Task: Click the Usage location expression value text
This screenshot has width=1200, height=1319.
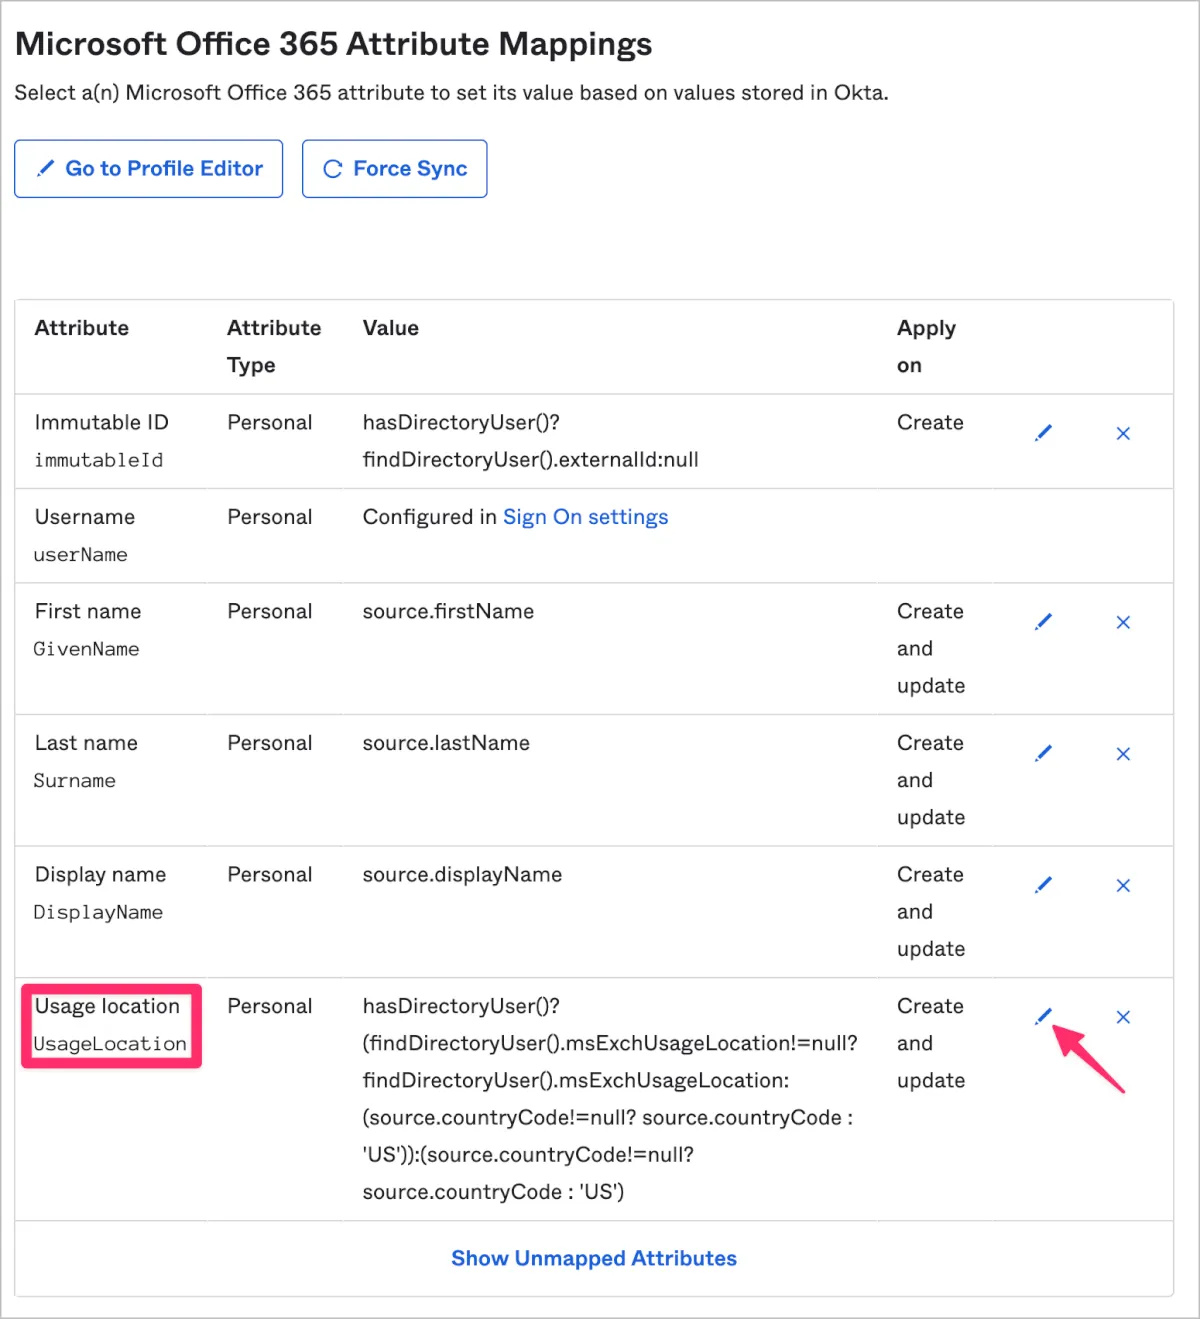Action: click(608, 1098)
